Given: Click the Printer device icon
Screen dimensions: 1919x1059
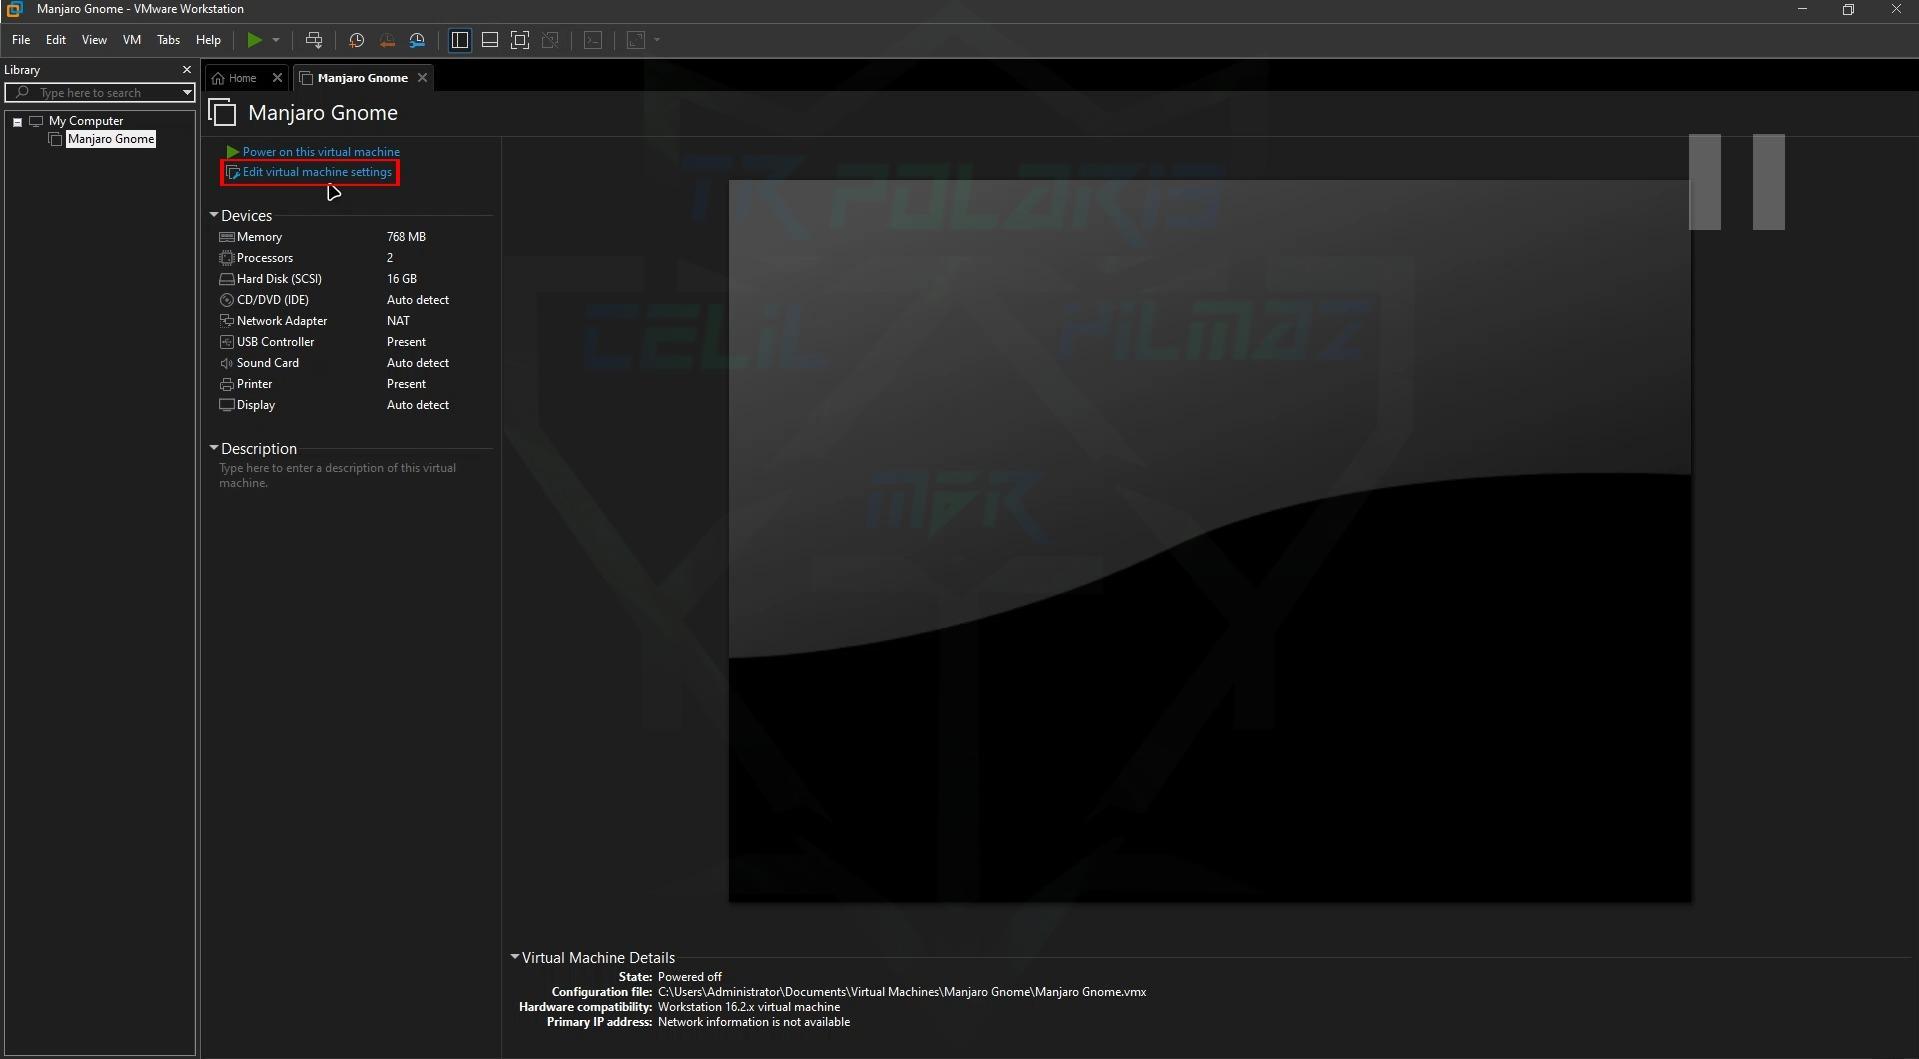Looking at the screenshot, I should point(227,384).
